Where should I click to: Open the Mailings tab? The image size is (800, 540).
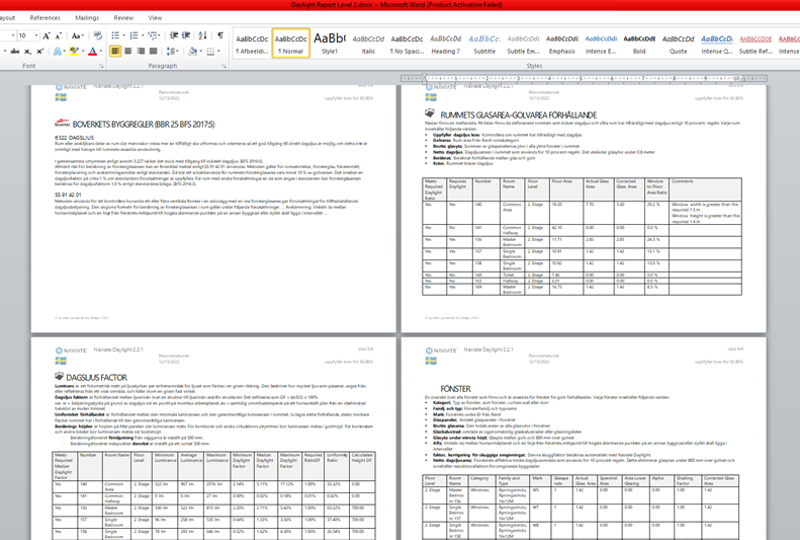[87, 18]
